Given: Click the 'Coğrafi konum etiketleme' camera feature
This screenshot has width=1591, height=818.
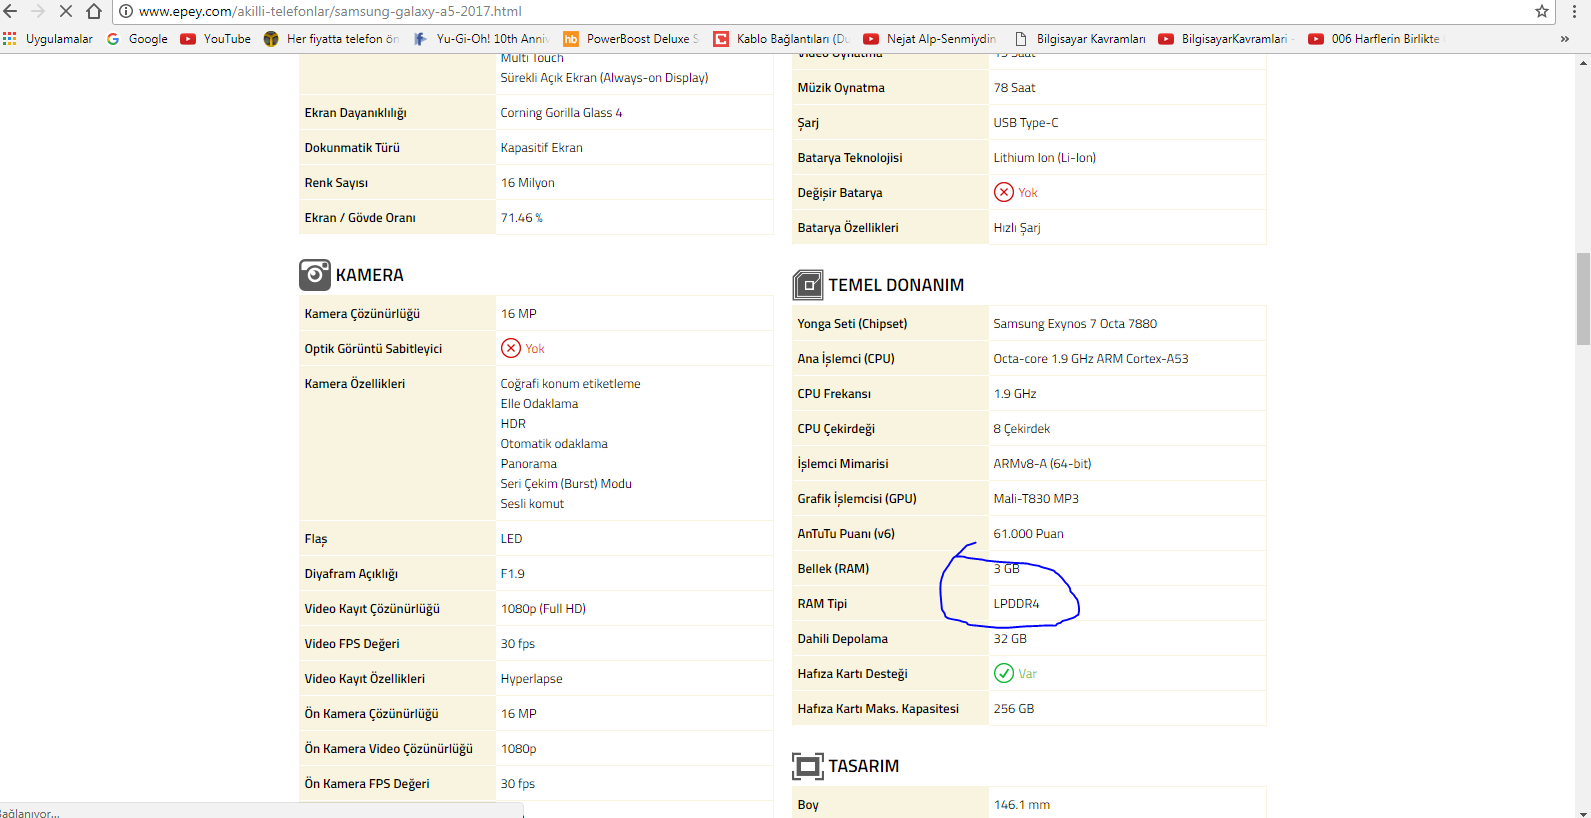Looking at the screenshot, I should coord(570,384).
